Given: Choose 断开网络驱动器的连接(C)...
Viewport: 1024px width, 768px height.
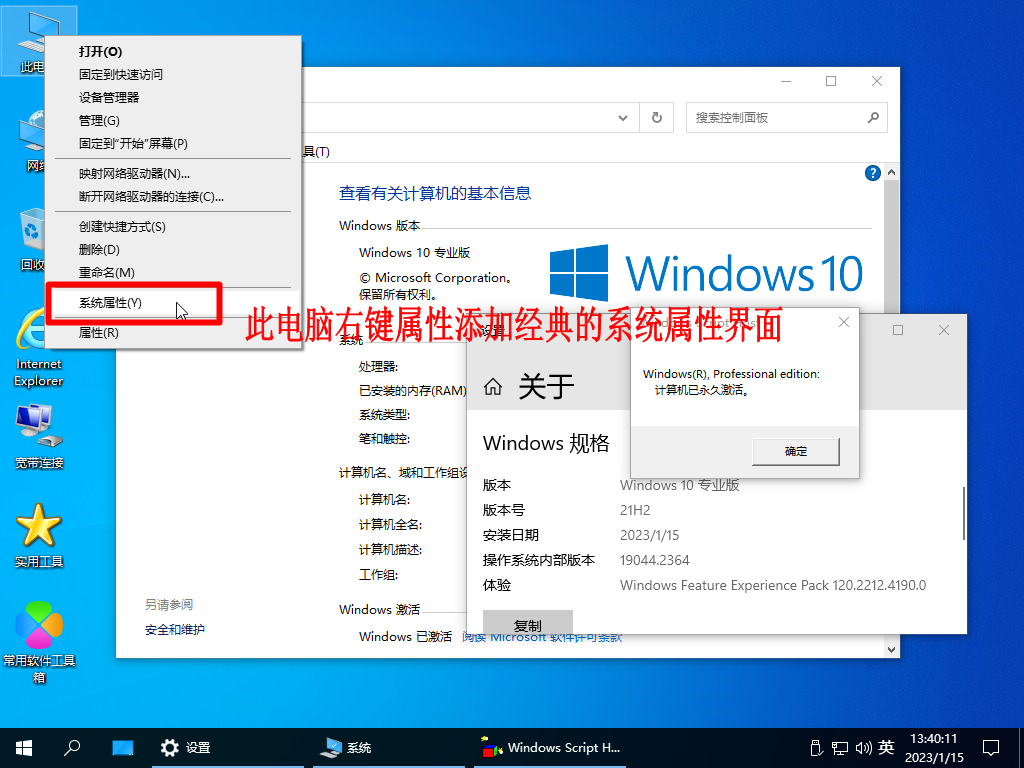Looking at the screenshot, I should tap(173, 197).
